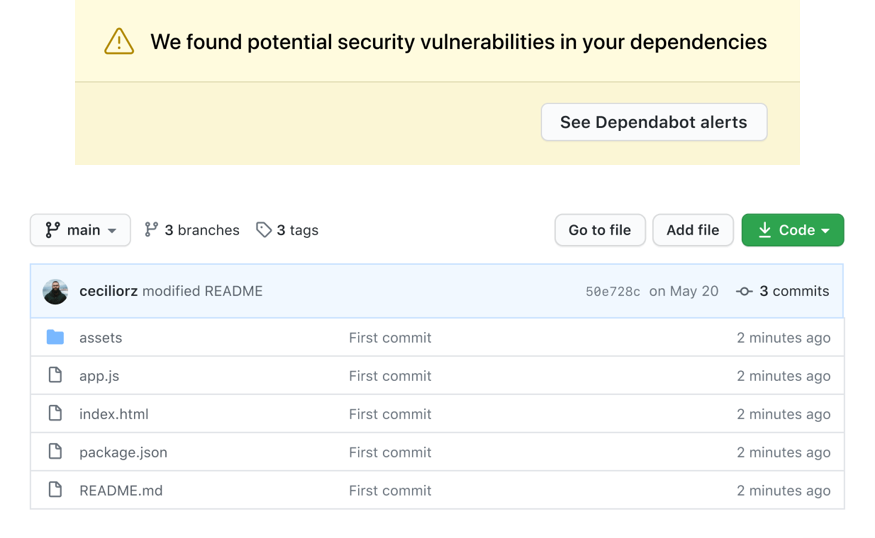Open First commit message for assets
The width and height of the screenshot is (875, 538).
(390, 338)
